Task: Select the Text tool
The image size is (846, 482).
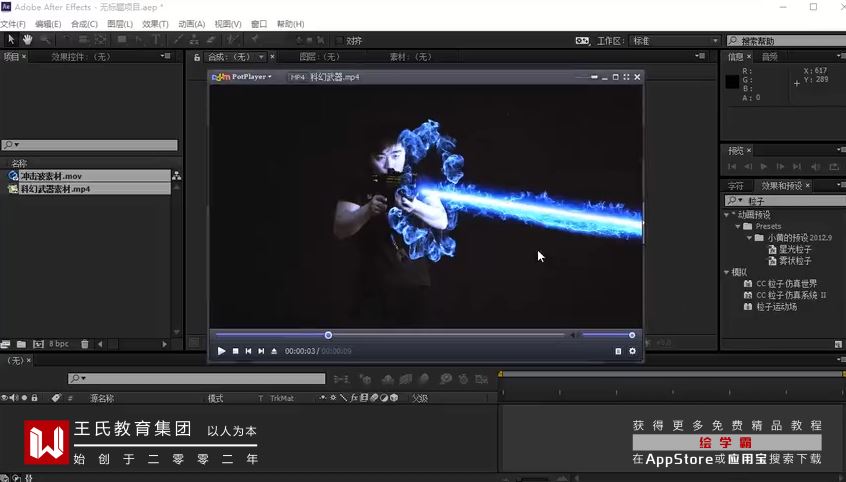Action: [x=156, y=39]
